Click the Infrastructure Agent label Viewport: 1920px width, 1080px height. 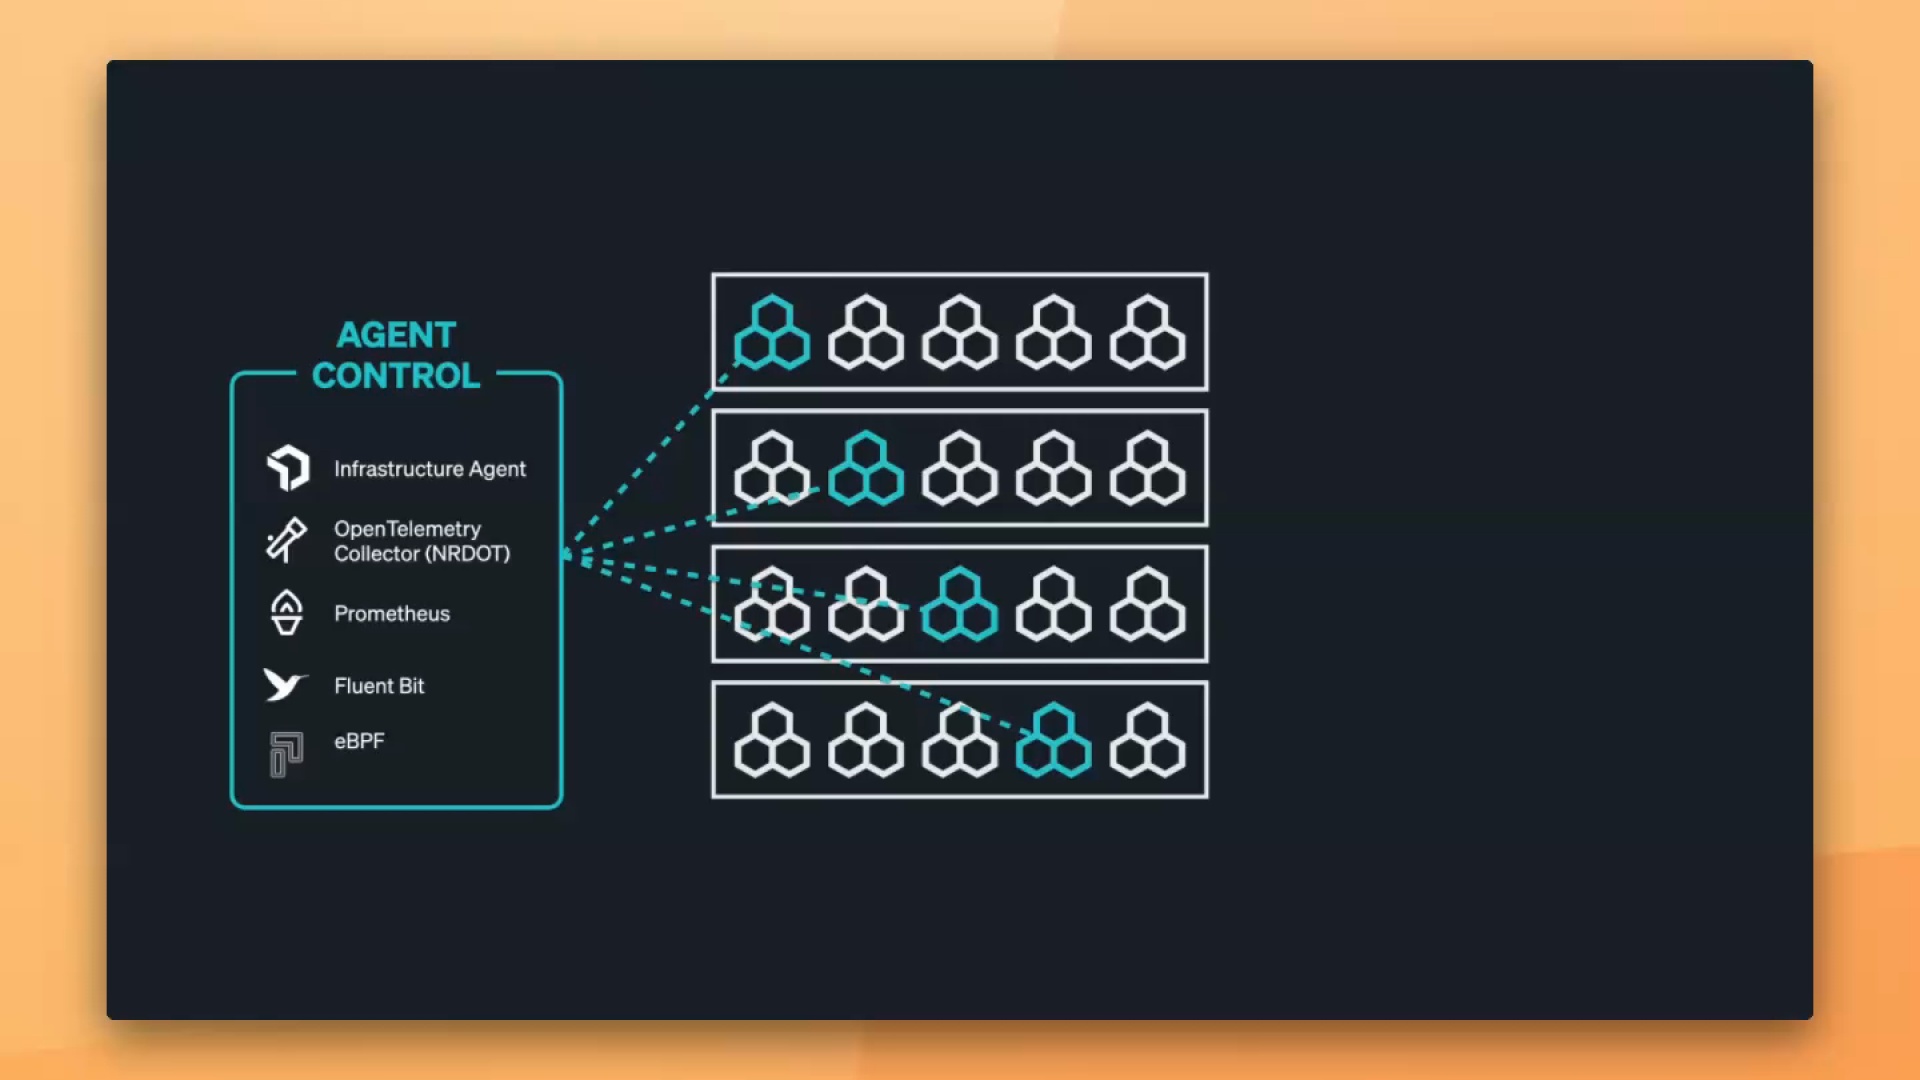coord(429,469)
